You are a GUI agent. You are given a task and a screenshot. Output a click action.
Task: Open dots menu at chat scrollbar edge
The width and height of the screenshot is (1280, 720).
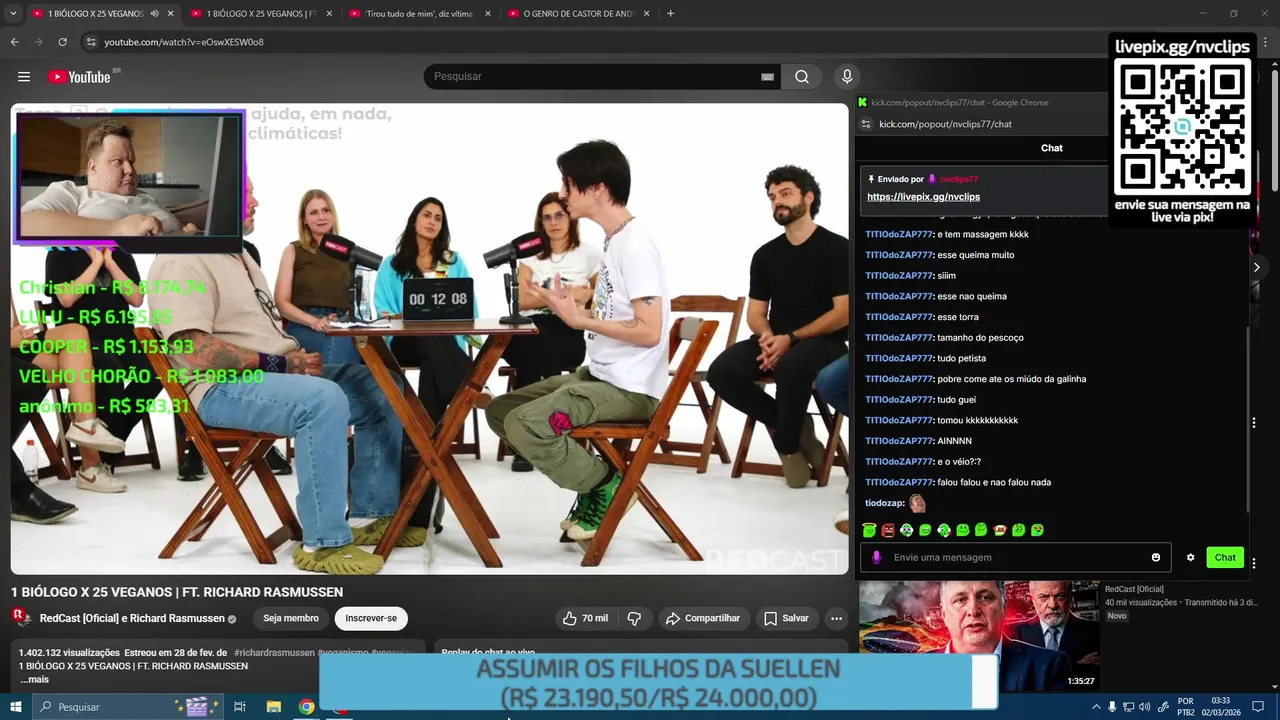pos(1253,422)
